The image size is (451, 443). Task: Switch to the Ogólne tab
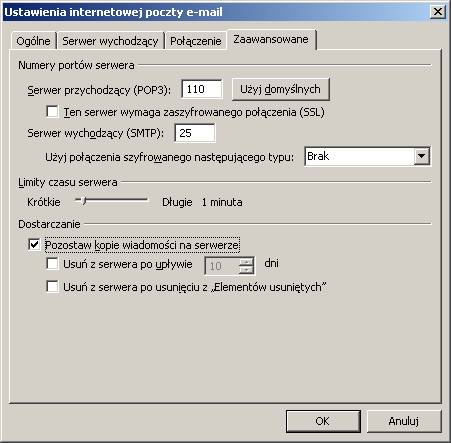(x=33, y=41)
